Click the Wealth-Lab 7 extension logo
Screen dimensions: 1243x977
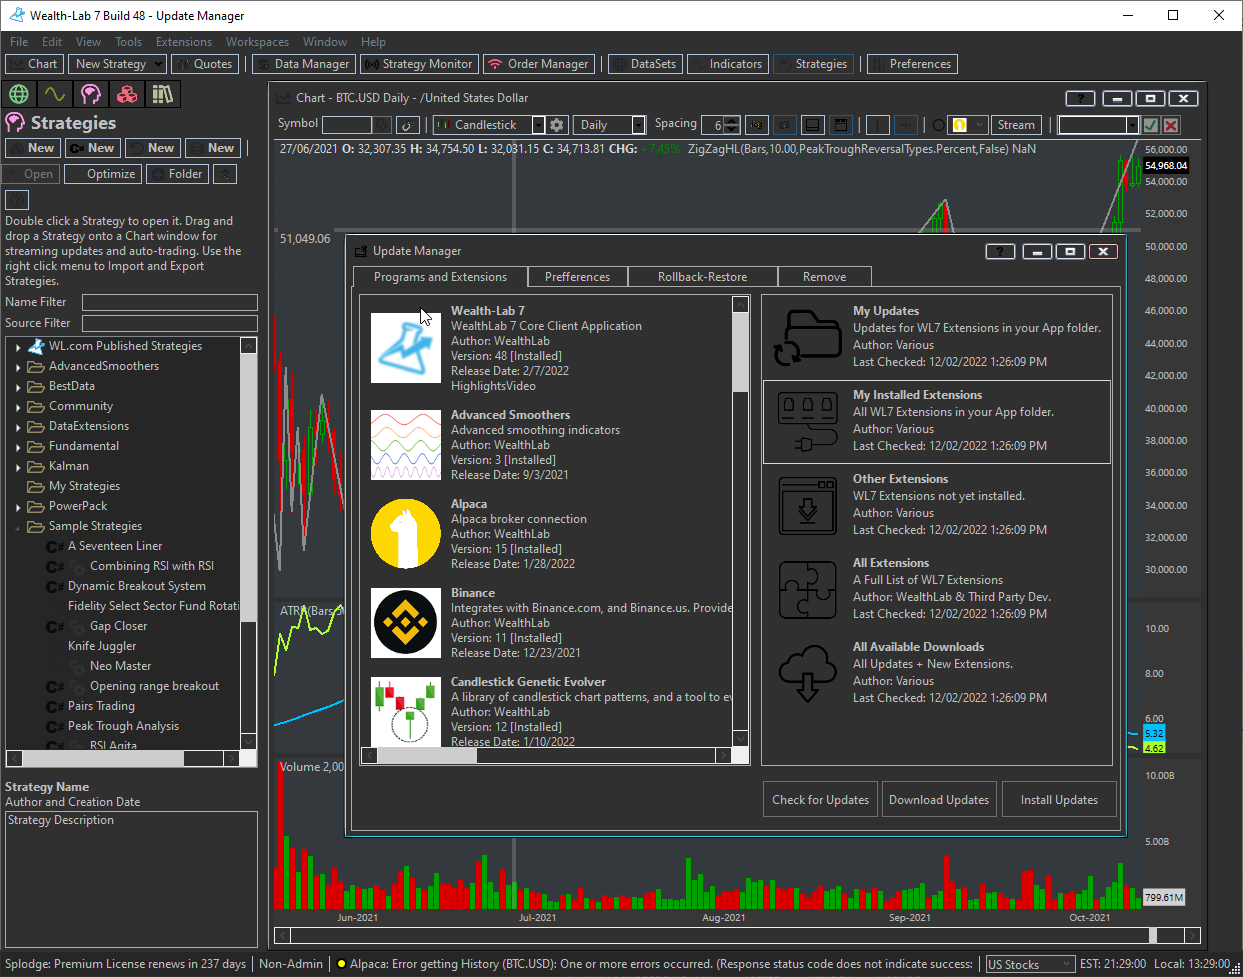(x=405, y=347)
